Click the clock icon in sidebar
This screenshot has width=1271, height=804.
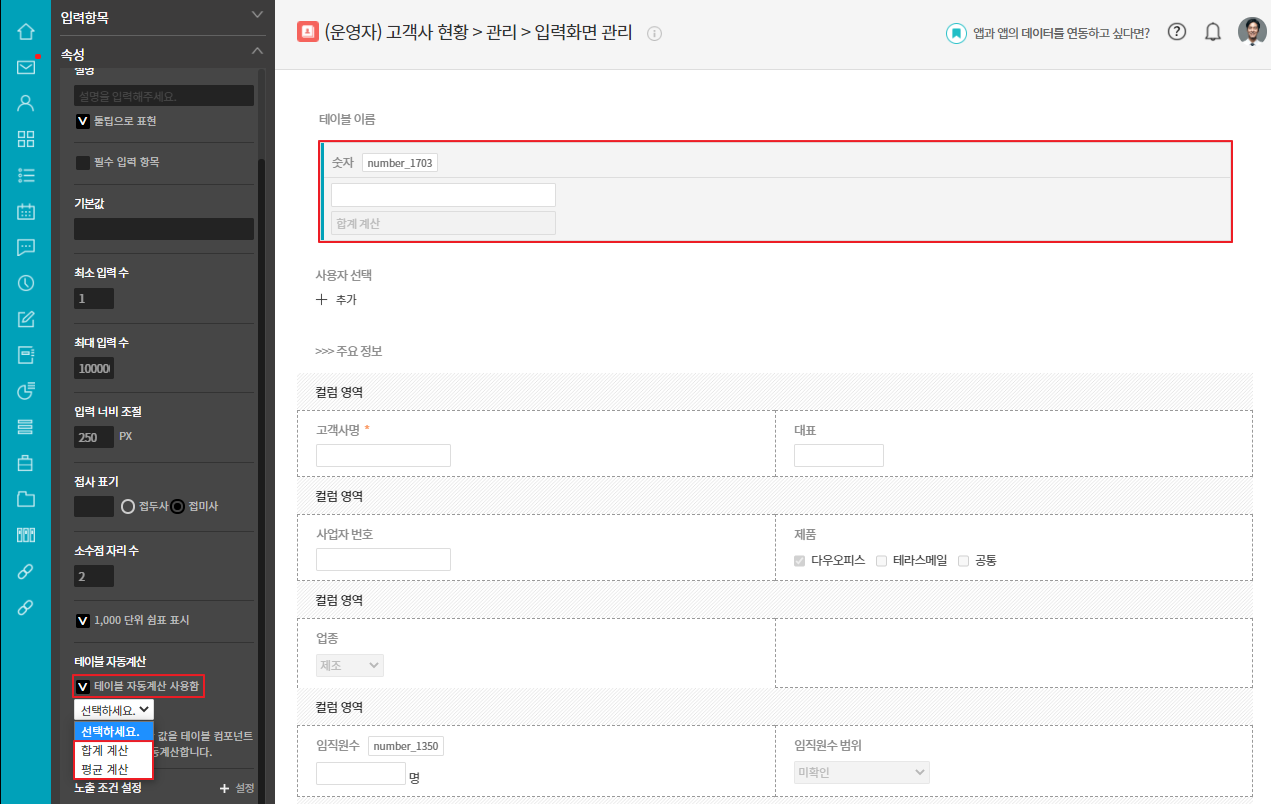(x=26, y=283)
